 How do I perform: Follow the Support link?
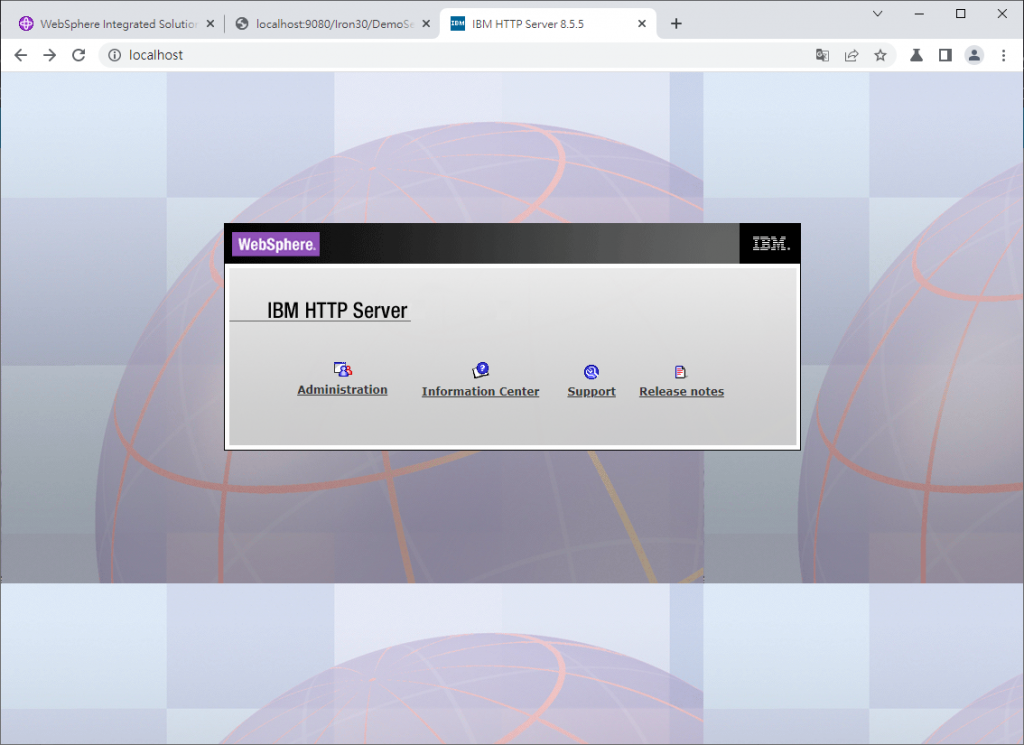(592, 392)
